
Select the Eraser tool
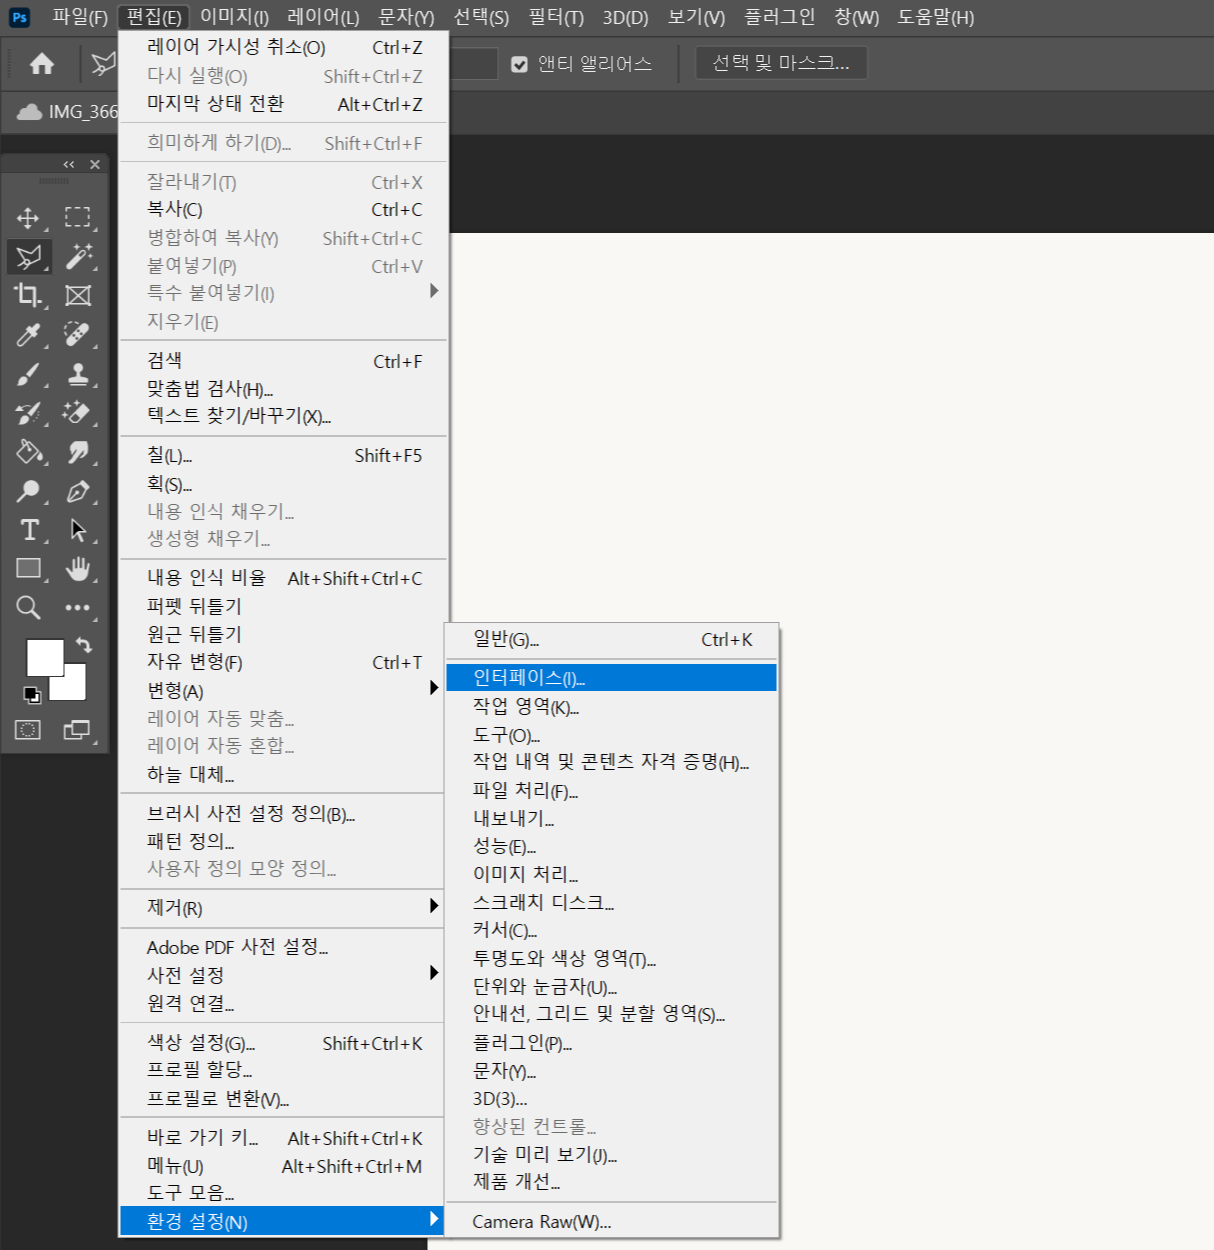click(x=77, y=412)
